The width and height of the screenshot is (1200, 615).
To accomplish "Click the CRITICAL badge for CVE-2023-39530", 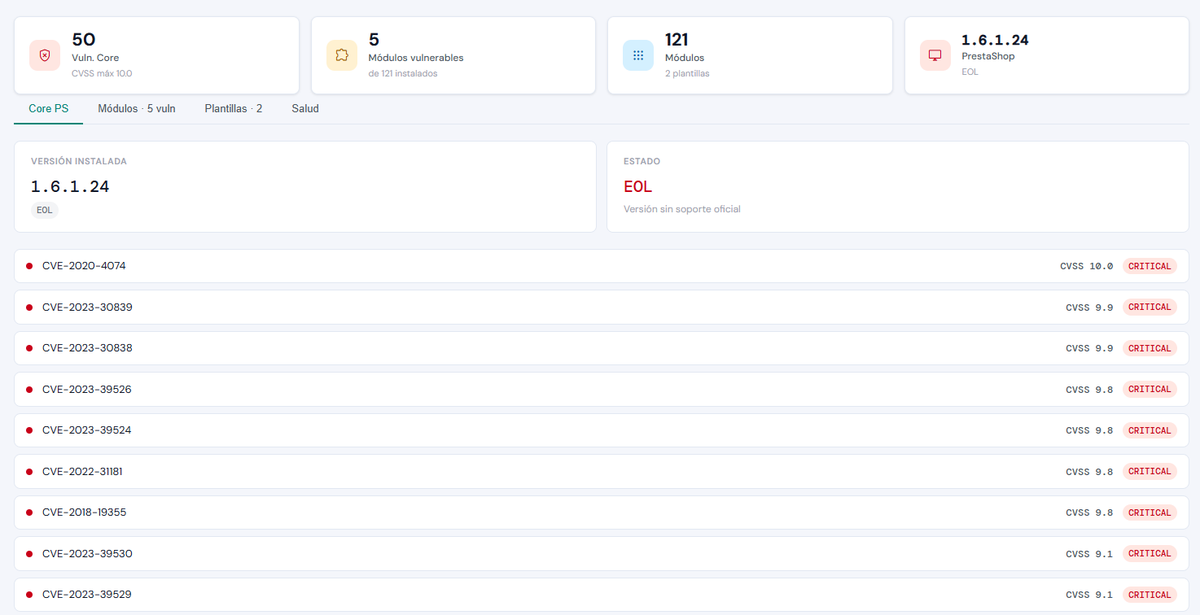I will (1149, 553).
